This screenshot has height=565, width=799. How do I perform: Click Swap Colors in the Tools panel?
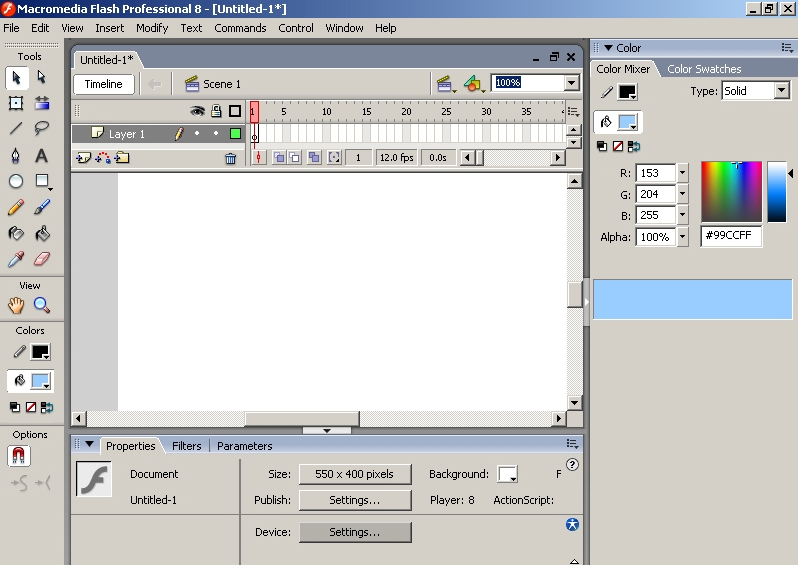(x=47, y=408)
